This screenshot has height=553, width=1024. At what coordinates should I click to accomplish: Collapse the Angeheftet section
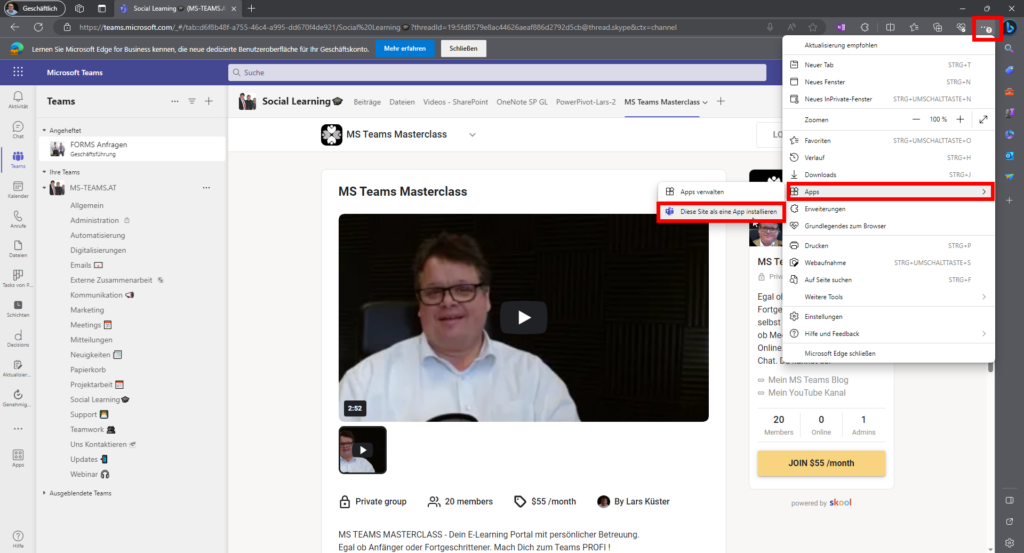(x=44, y=131)
